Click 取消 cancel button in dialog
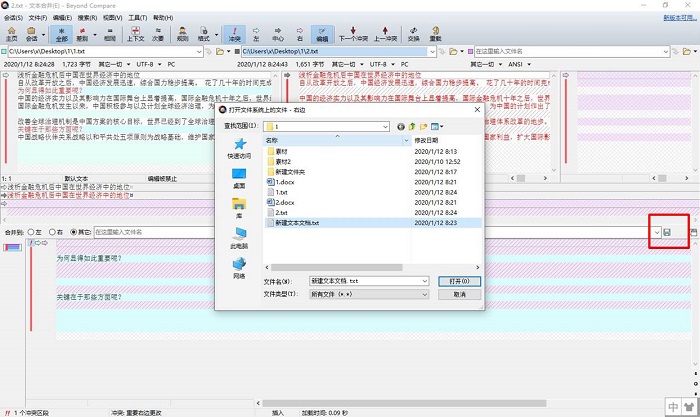This screenshot has height=417, width=700. tap(459, 294)
